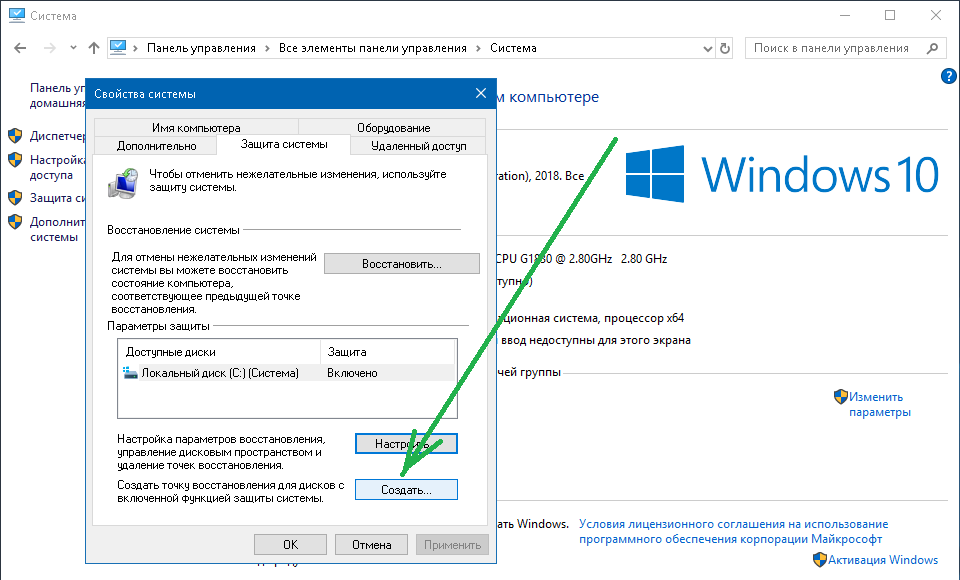Click shield icon beside 'Активация Windows'
This screenshot has height=580, width=960.
click(820, 559)
